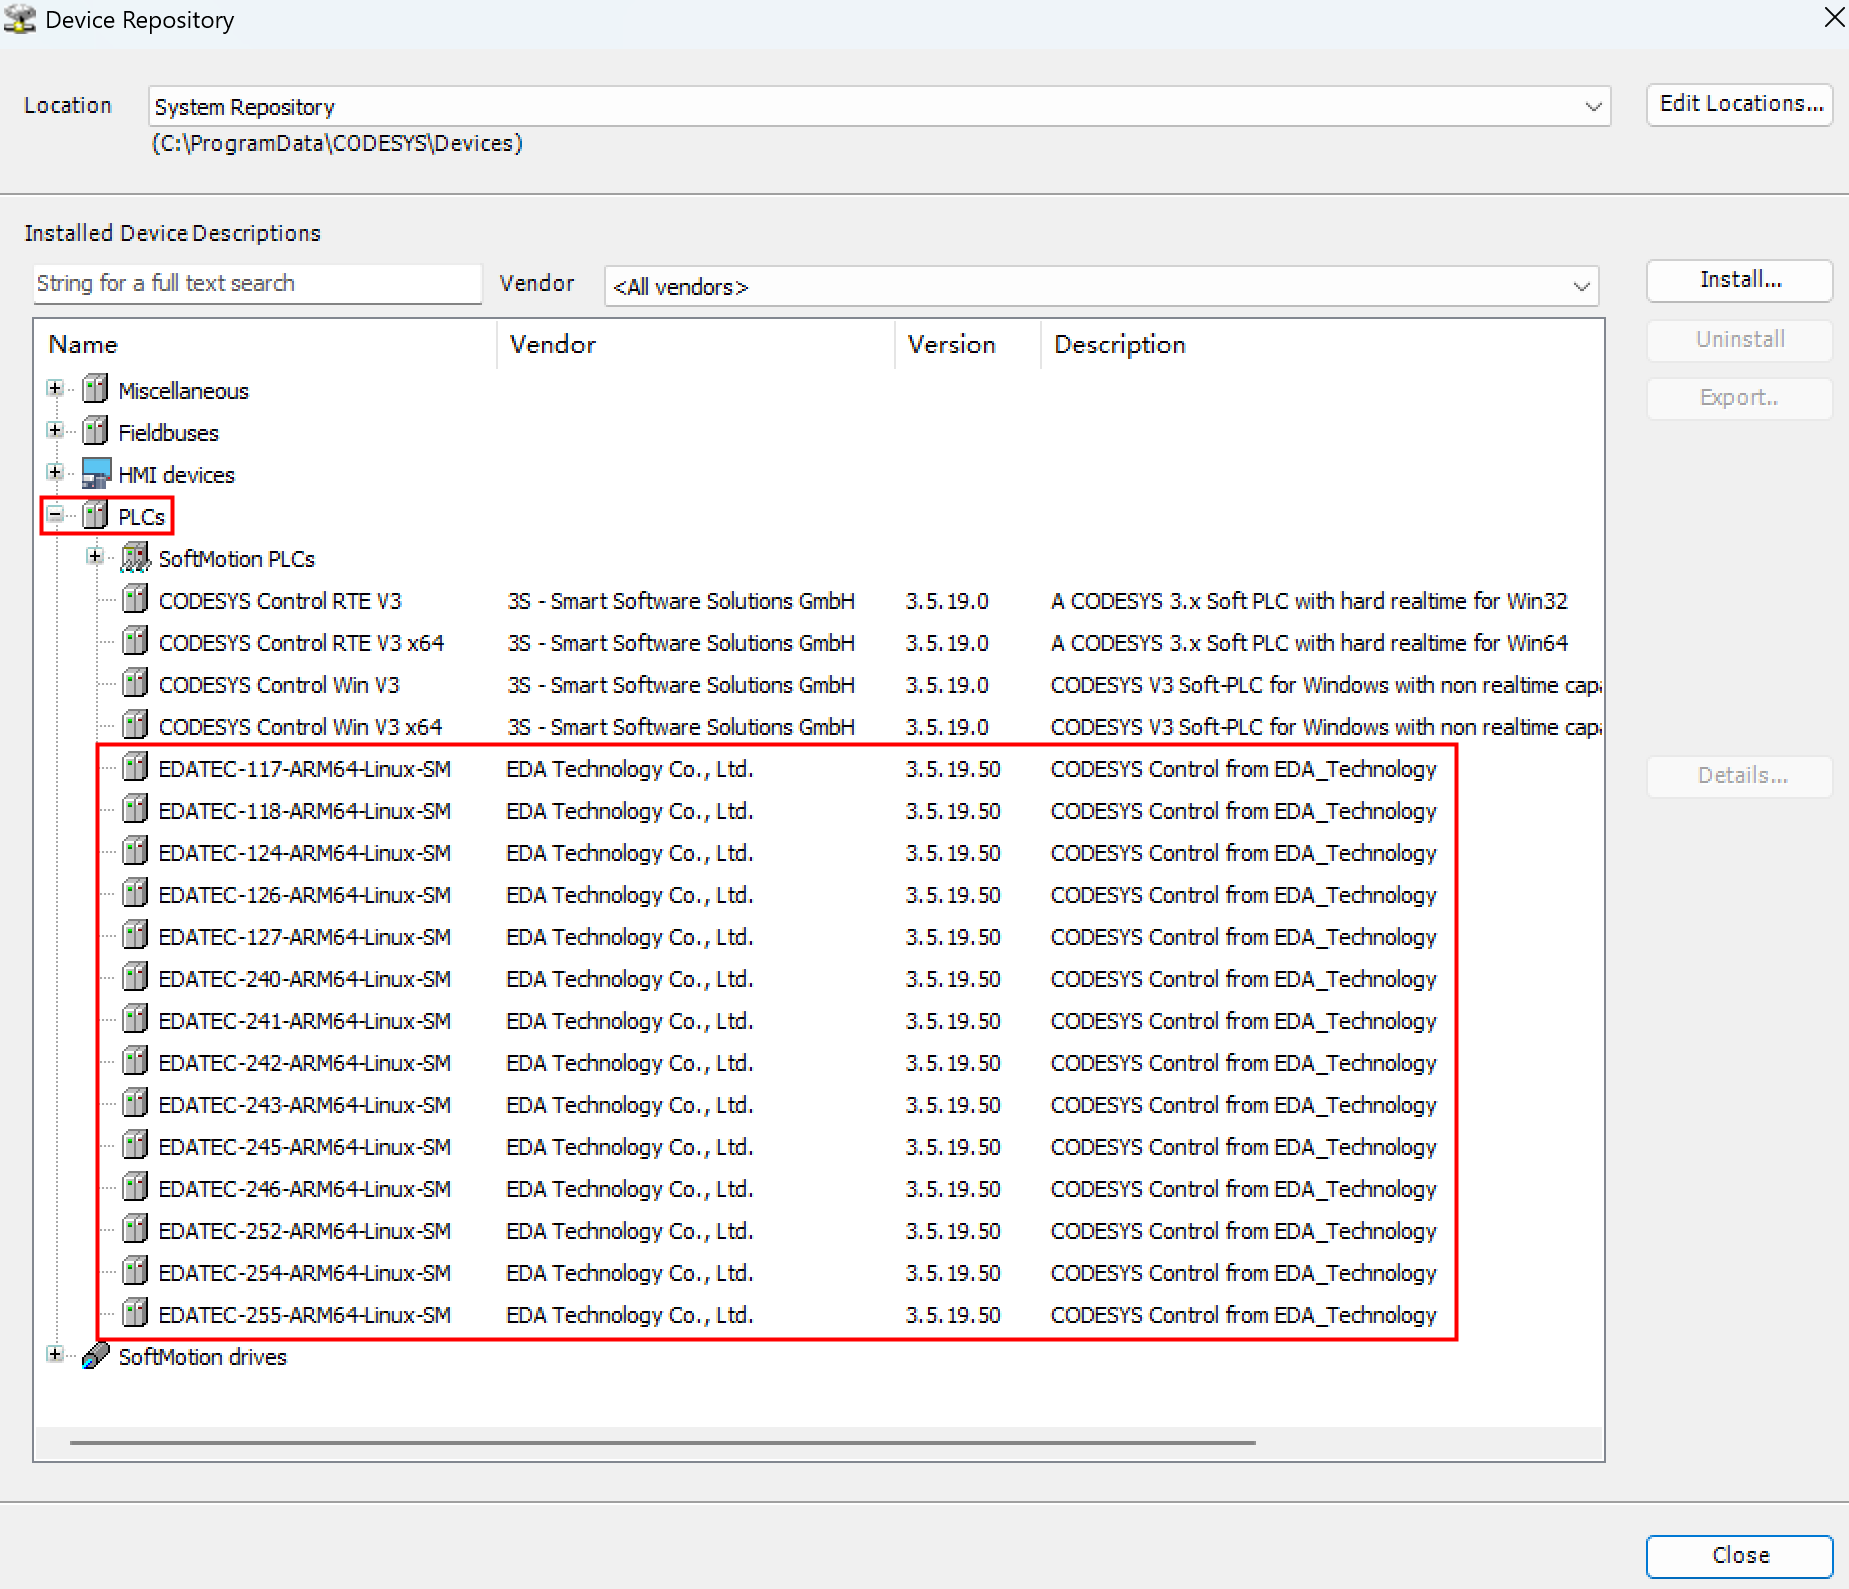Focus the full text search field
Viewport: 1849px width, 1589px height.
pyautogui.click(x=257, y=284)
